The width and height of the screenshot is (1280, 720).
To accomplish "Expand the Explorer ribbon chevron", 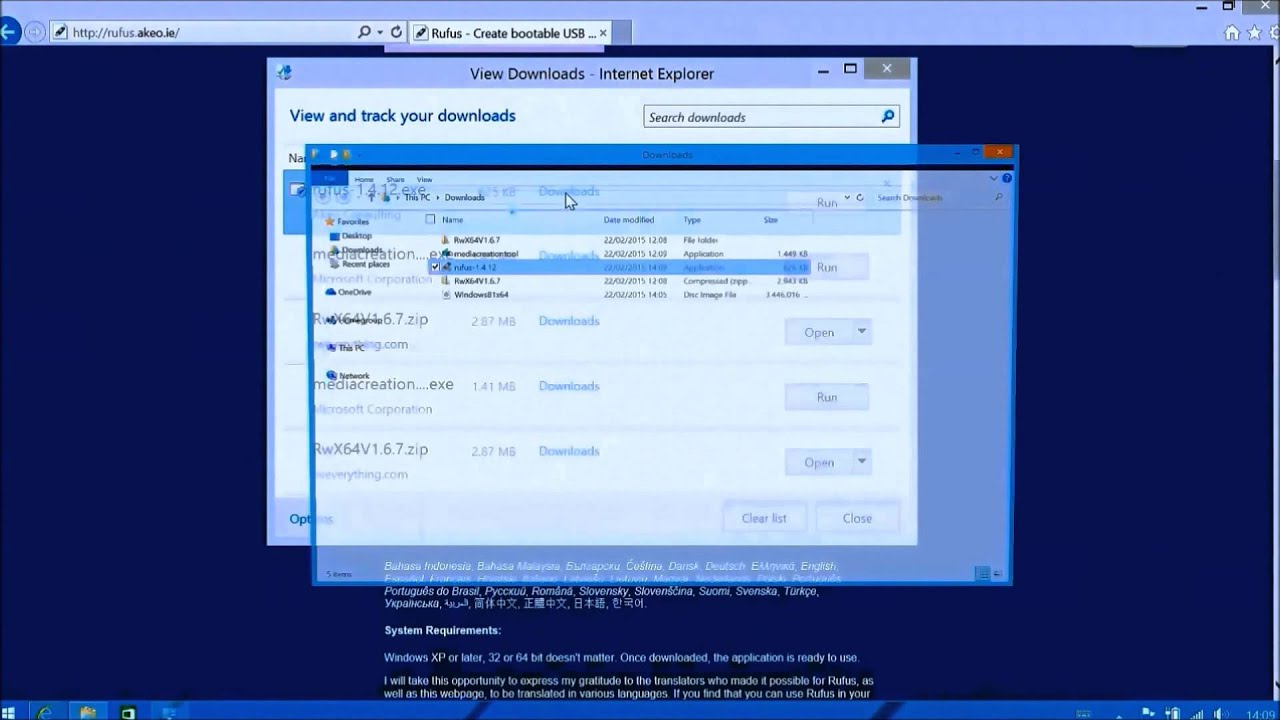I will pyautogui.click(x=993, y=179).
